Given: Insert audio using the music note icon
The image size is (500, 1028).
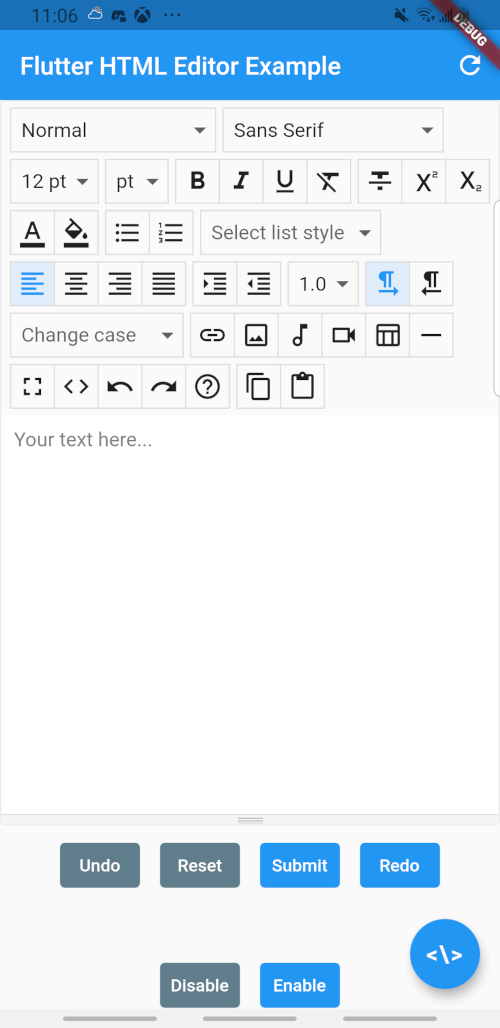Looking at the screenshot, I should (x=300, y=335).
